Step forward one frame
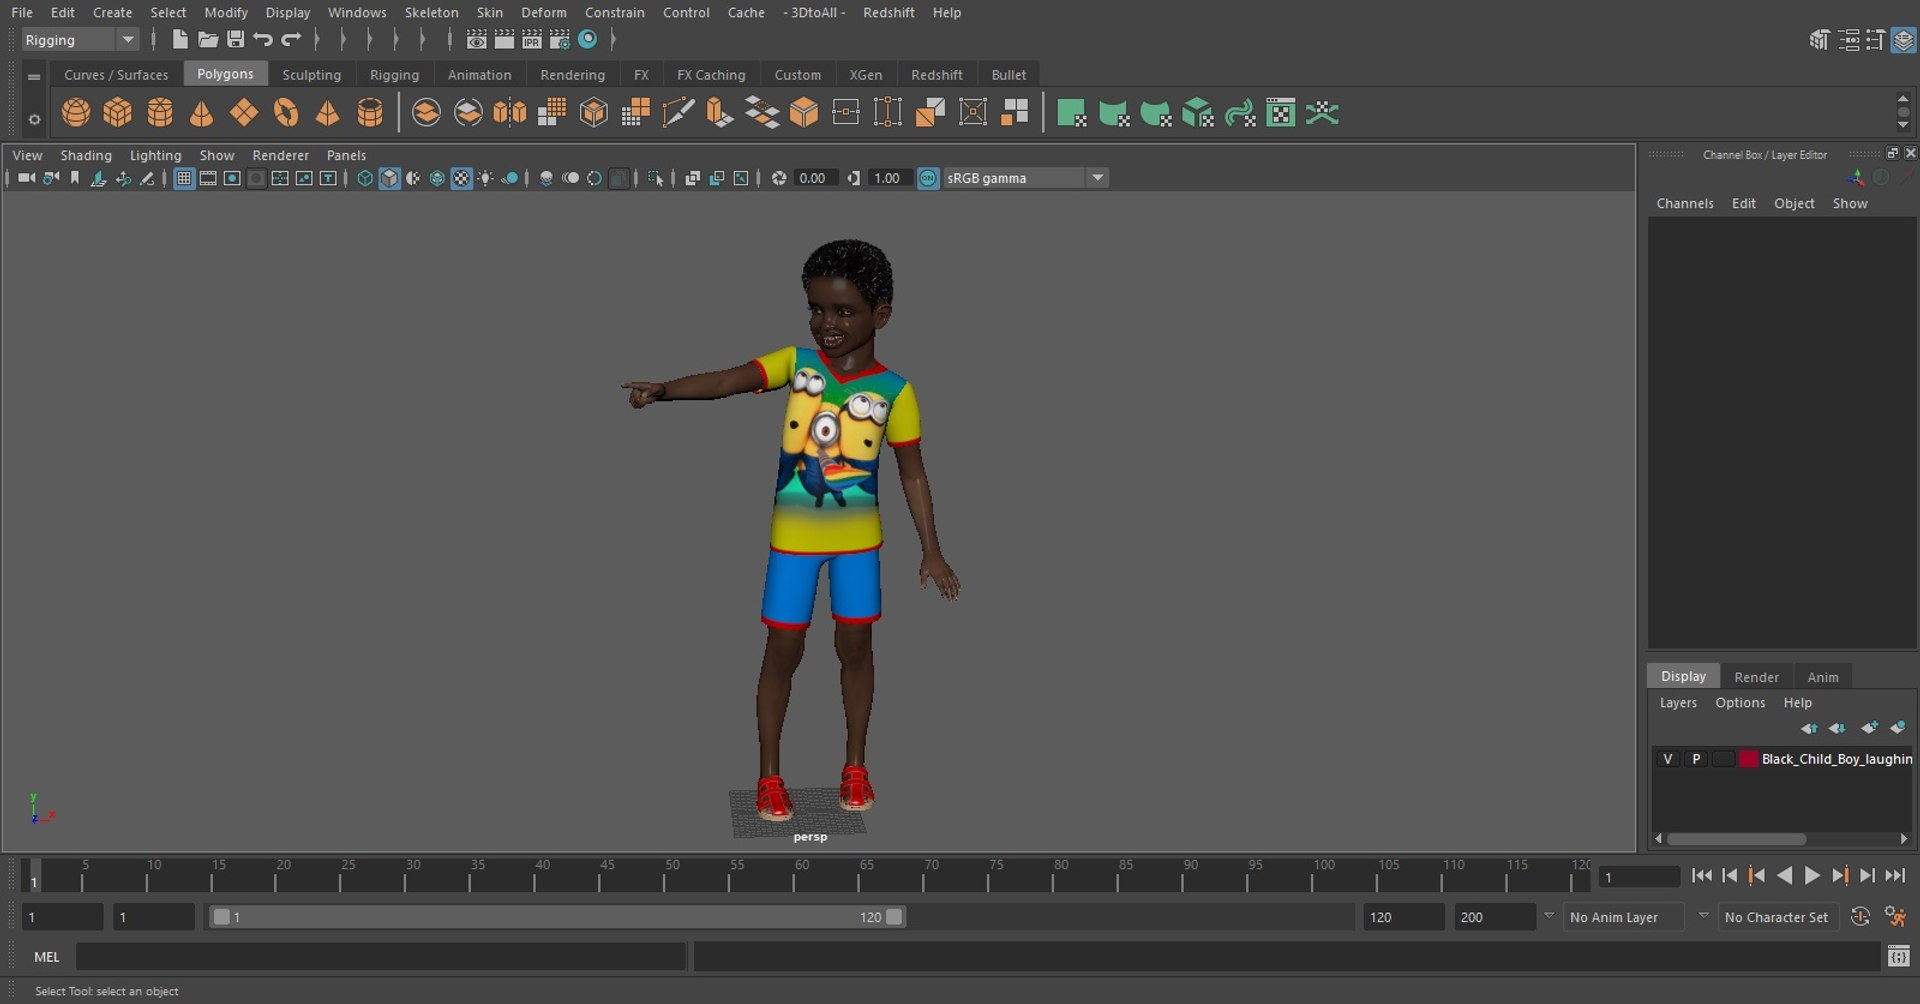The width and height of the screenshot is (1920, 1004). click(1867, 876)
